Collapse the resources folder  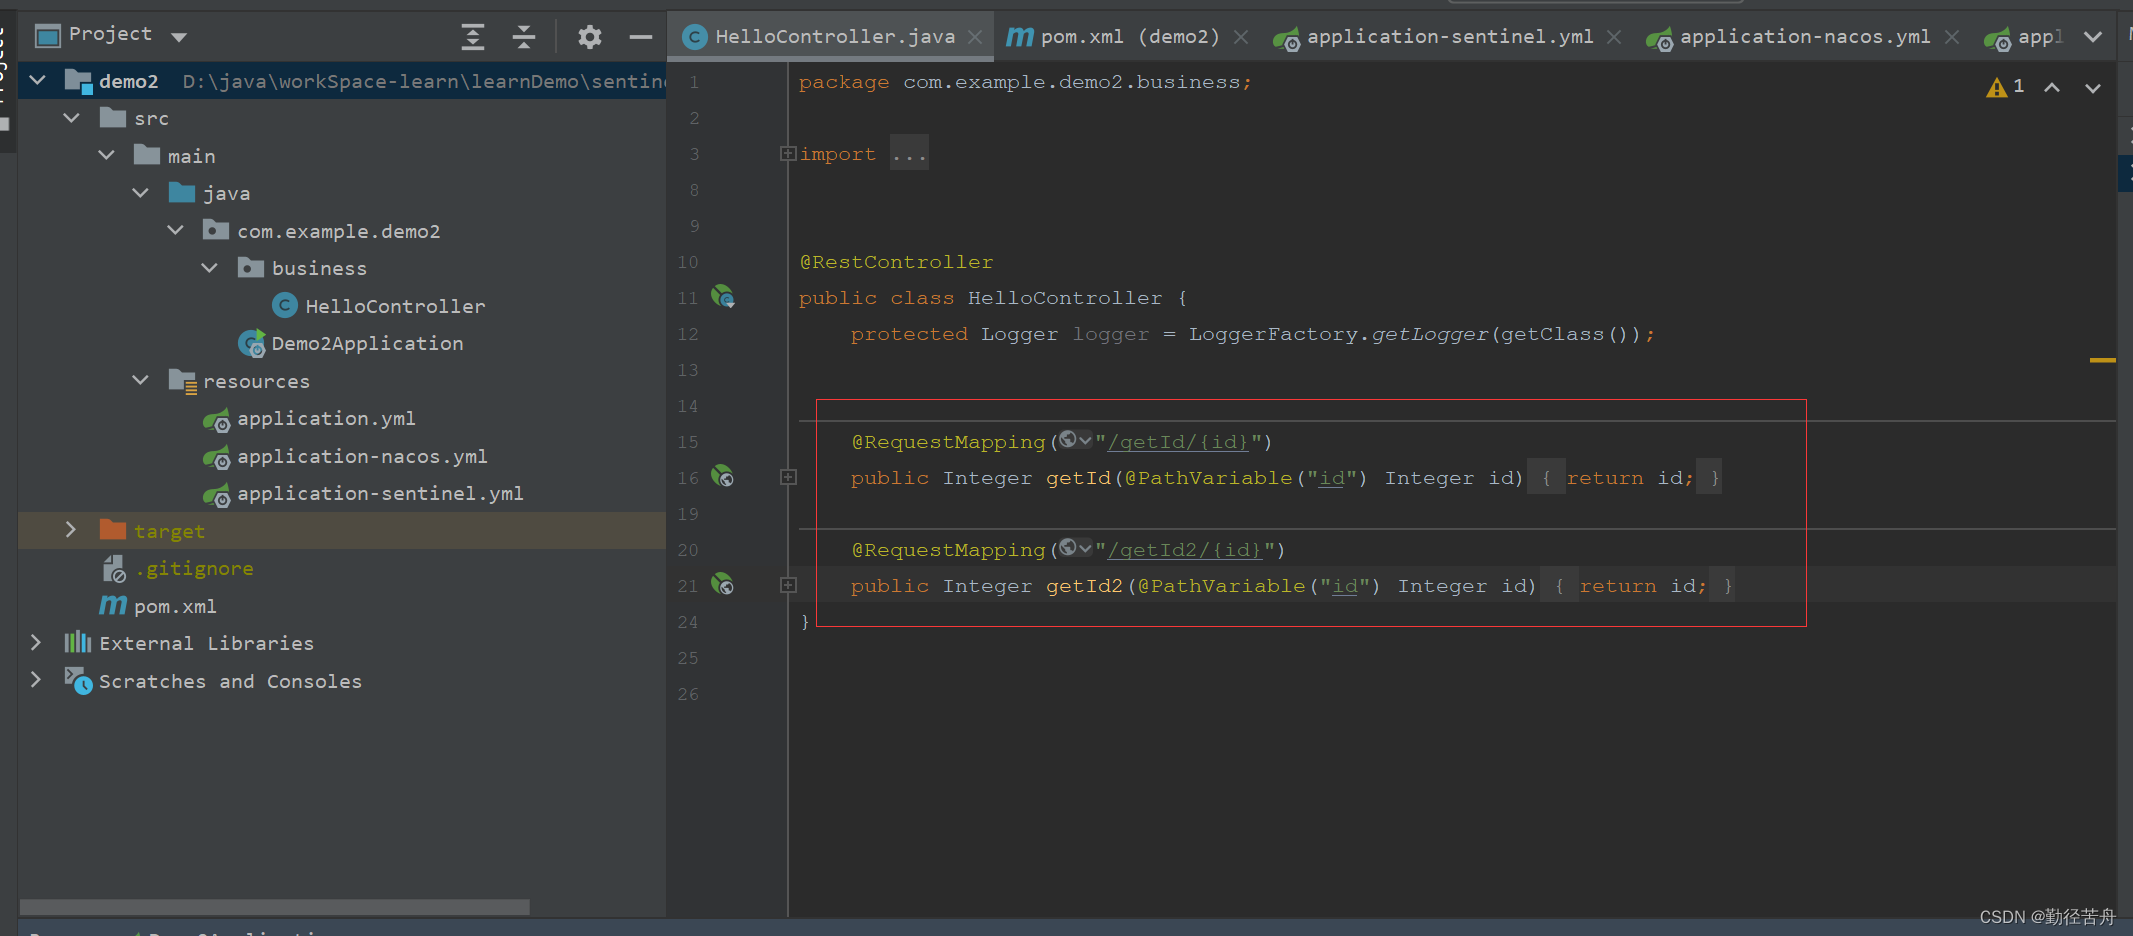[141, 380]
